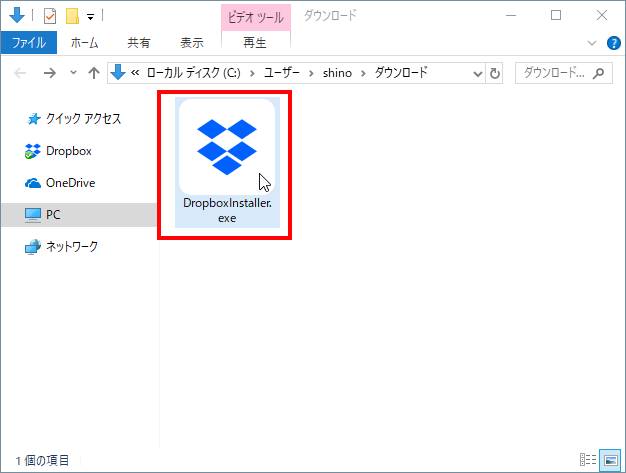Go up one folder level
Viewport: 626px width, 473px height.
point(94,73)
